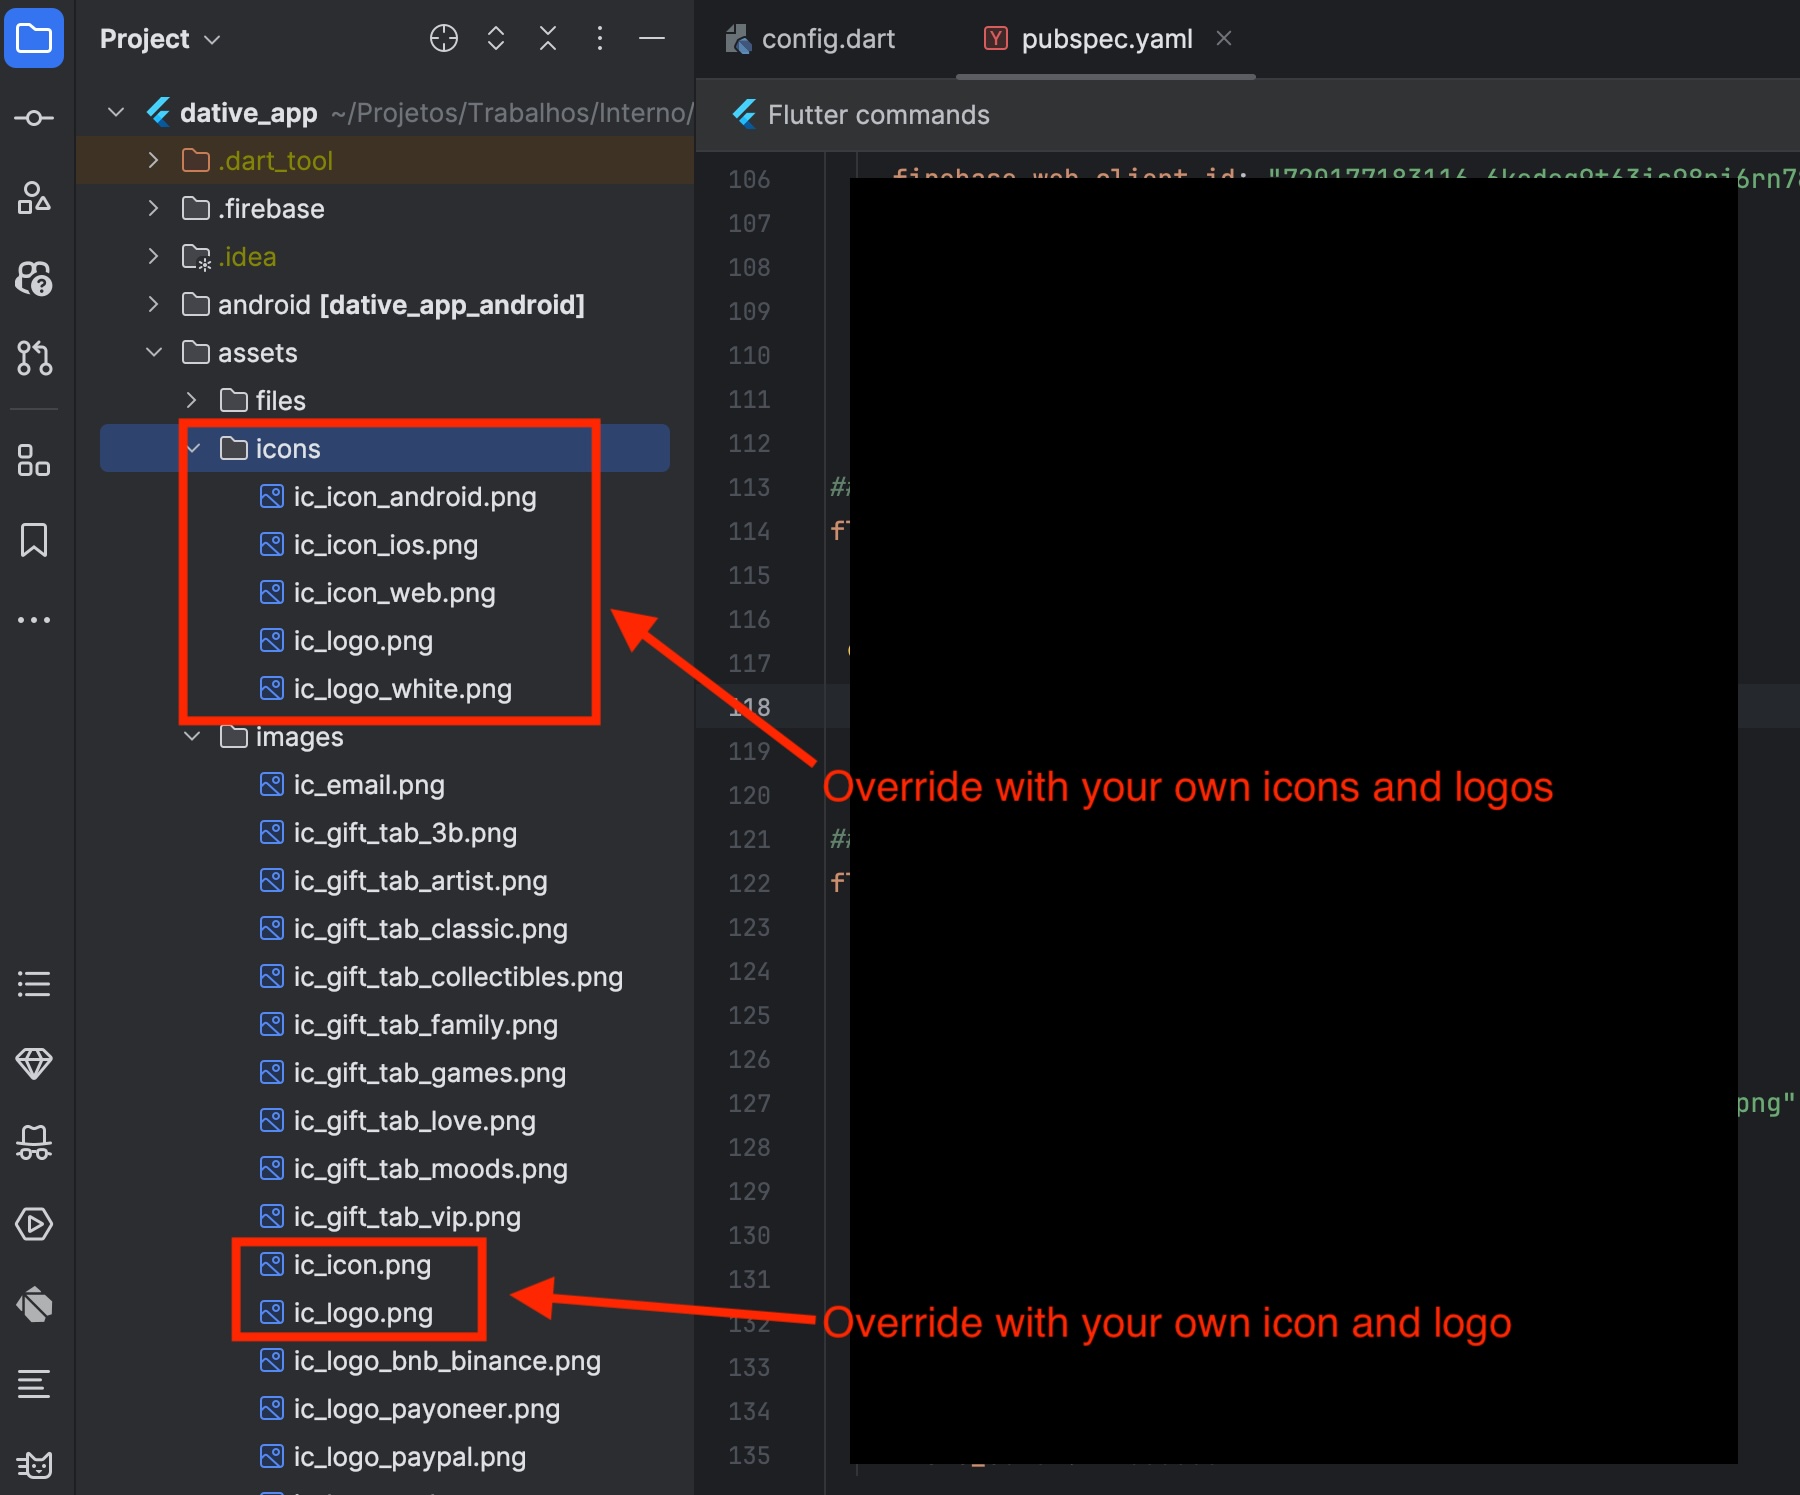Click the Flutter commands link

[x=878, y=115]
